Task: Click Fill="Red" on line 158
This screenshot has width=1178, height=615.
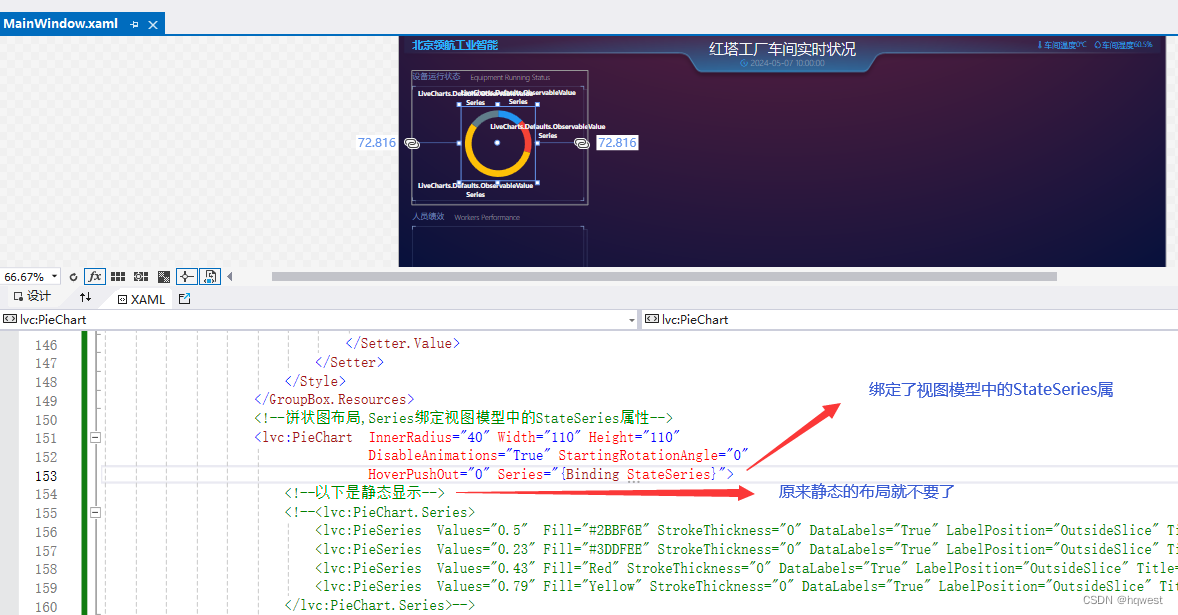Action: [x=581, y=568]
